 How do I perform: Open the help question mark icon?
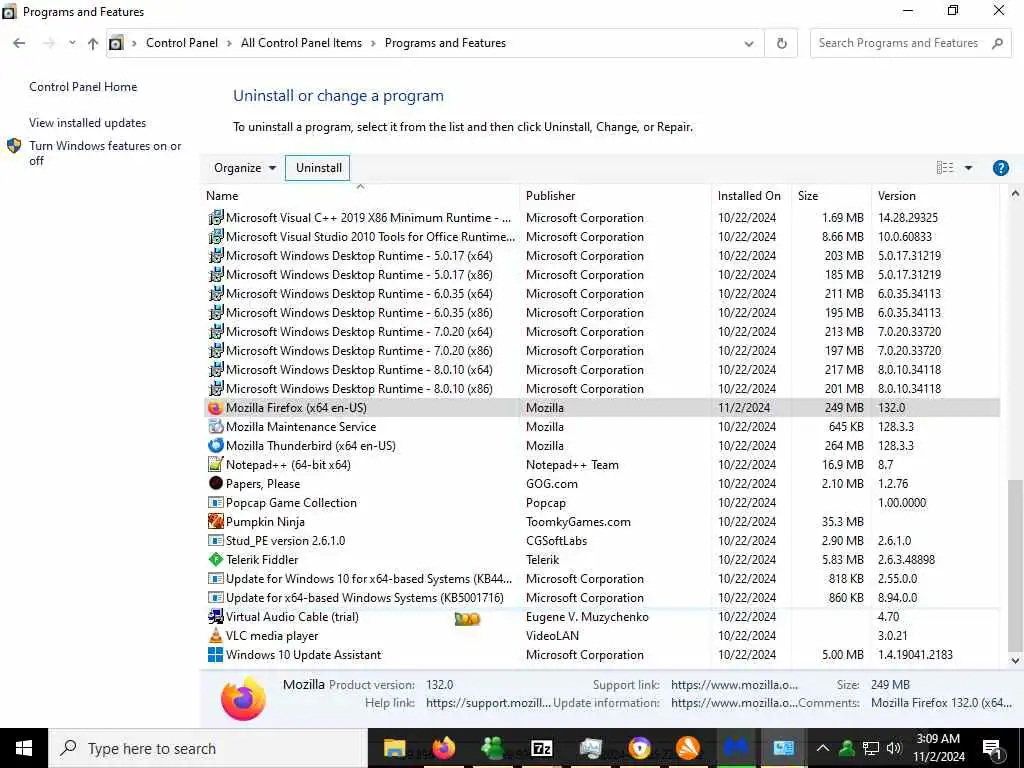1000,168
